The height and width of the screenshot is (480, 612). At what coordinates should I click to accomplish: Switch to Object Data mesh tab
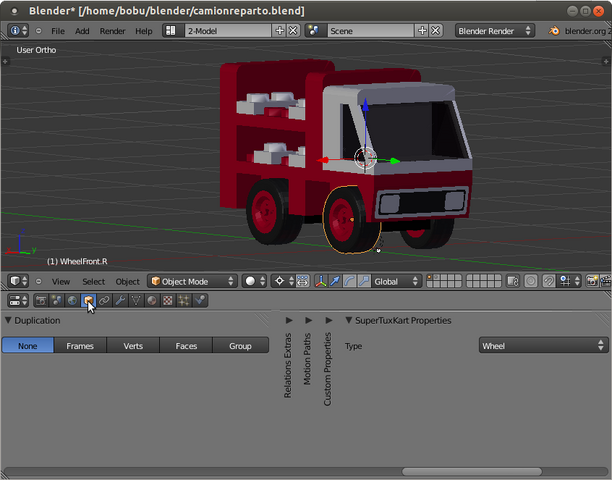pyautogui.click(x=136, y=300)
